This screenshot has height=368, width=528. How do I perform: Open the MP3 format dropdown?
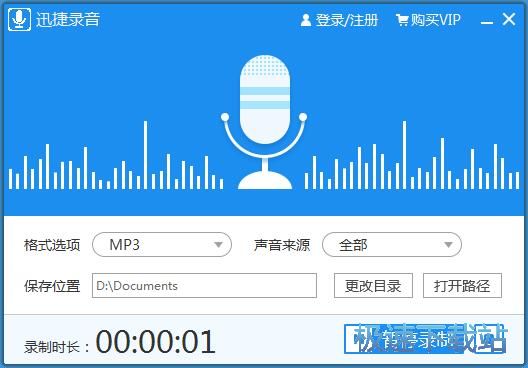pos(162,245)
